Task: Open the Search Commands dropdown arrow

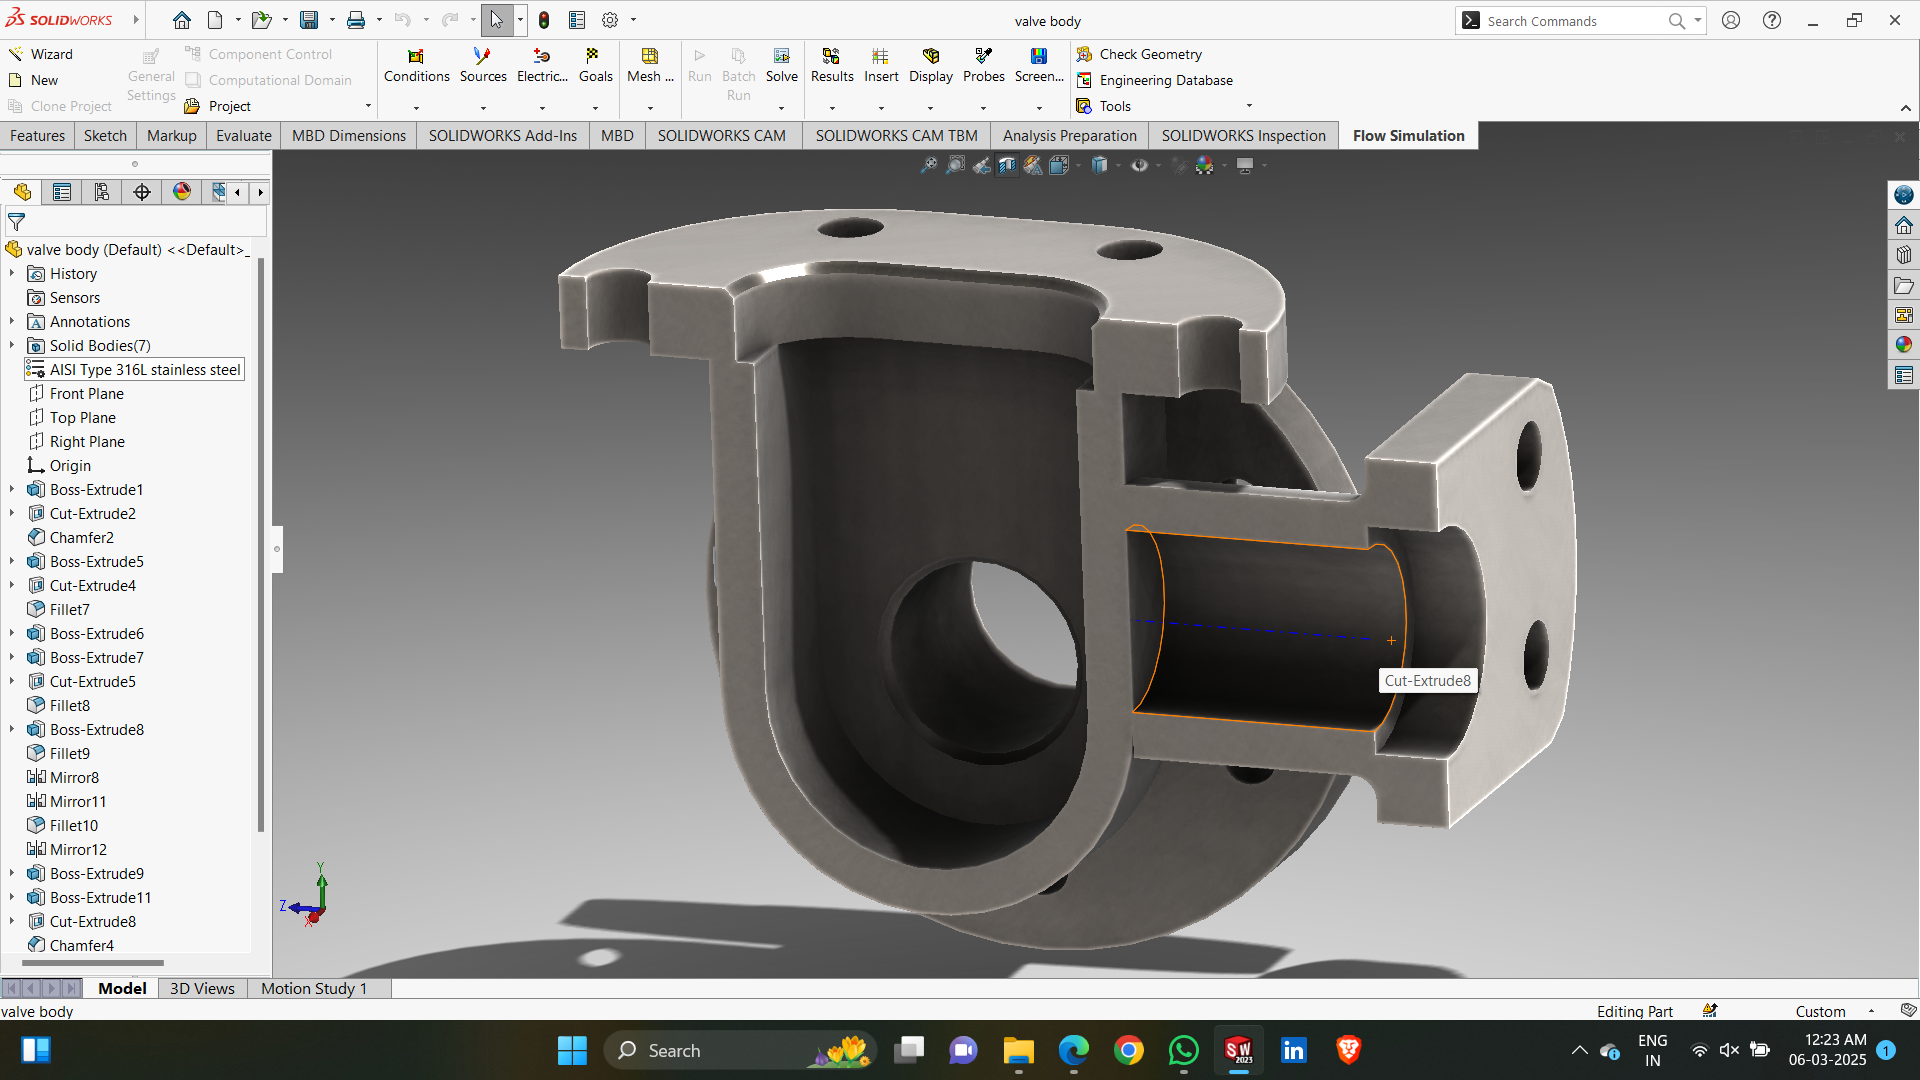Action: (1698, 20)
